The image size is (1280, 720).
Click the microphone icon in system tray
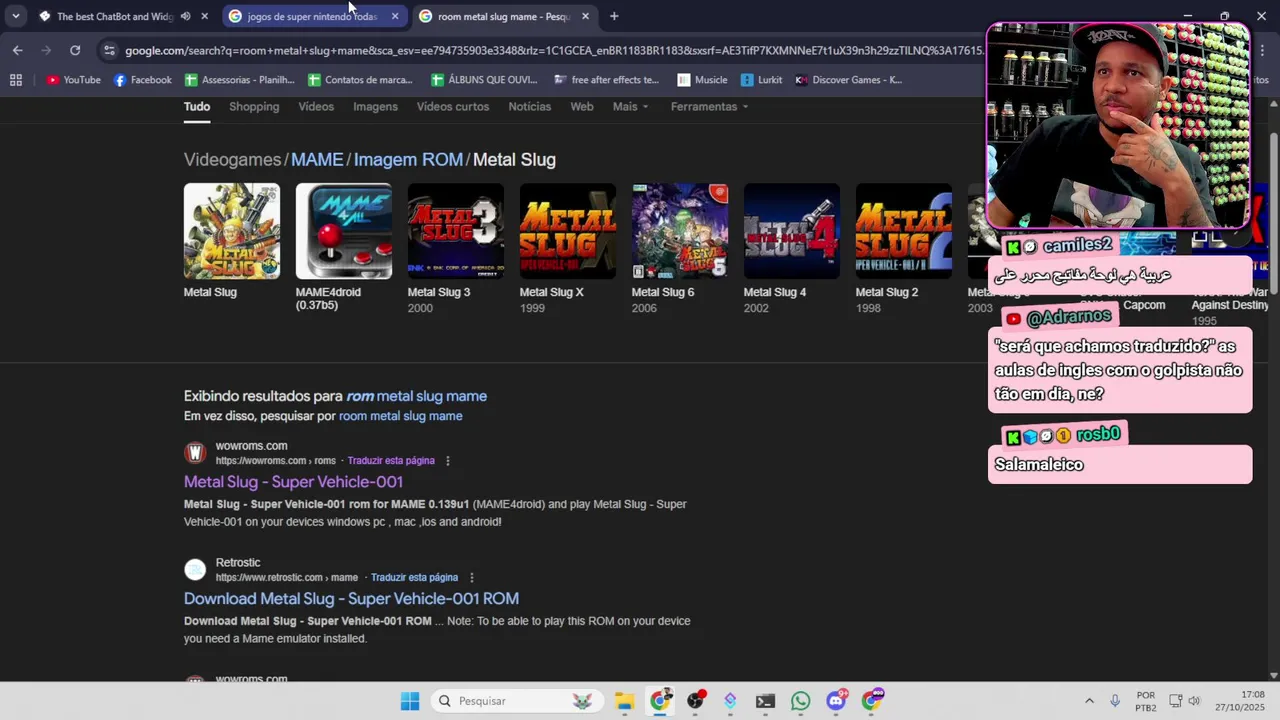(x=1115, y=701)
